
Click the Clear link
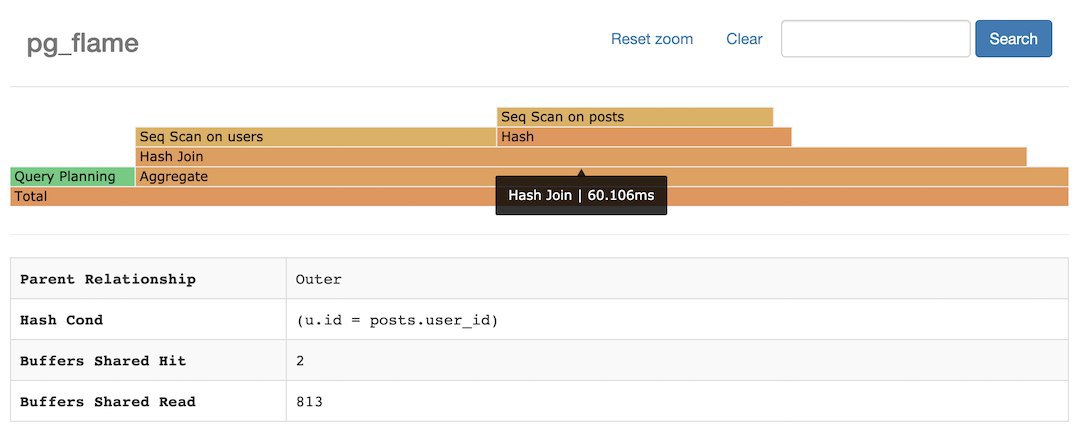(744, 39)
